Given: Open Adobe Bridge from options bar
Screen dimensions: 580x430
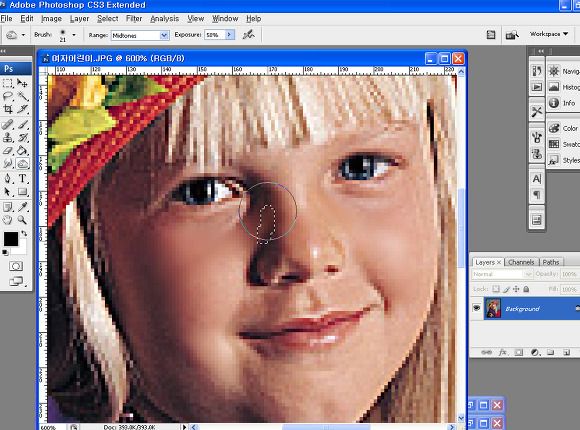Looking at the screenshot, I should click(x=512, y=35).
